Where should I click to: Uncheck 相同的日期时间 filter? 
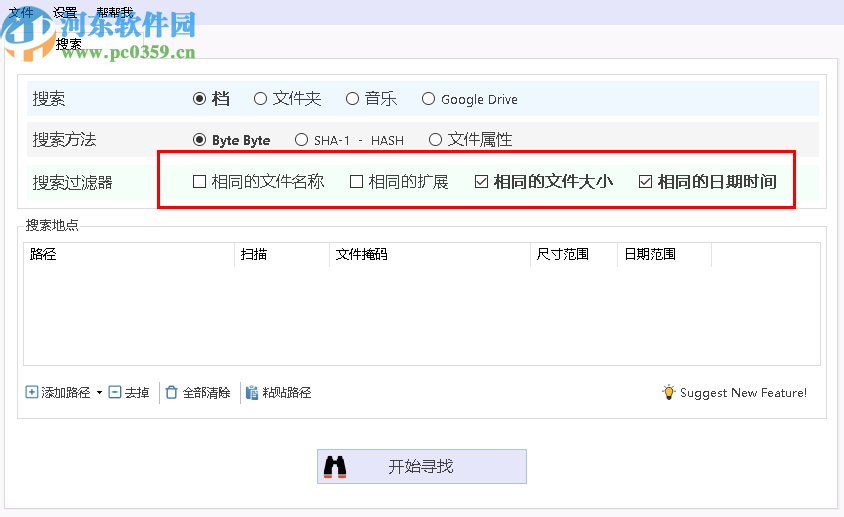[645, 182]
